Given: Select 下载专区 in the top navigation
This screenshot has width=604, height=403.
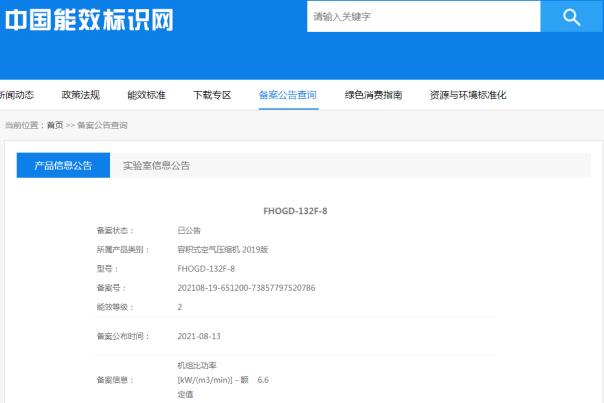Looking at the screenshot, I should 212,95.
